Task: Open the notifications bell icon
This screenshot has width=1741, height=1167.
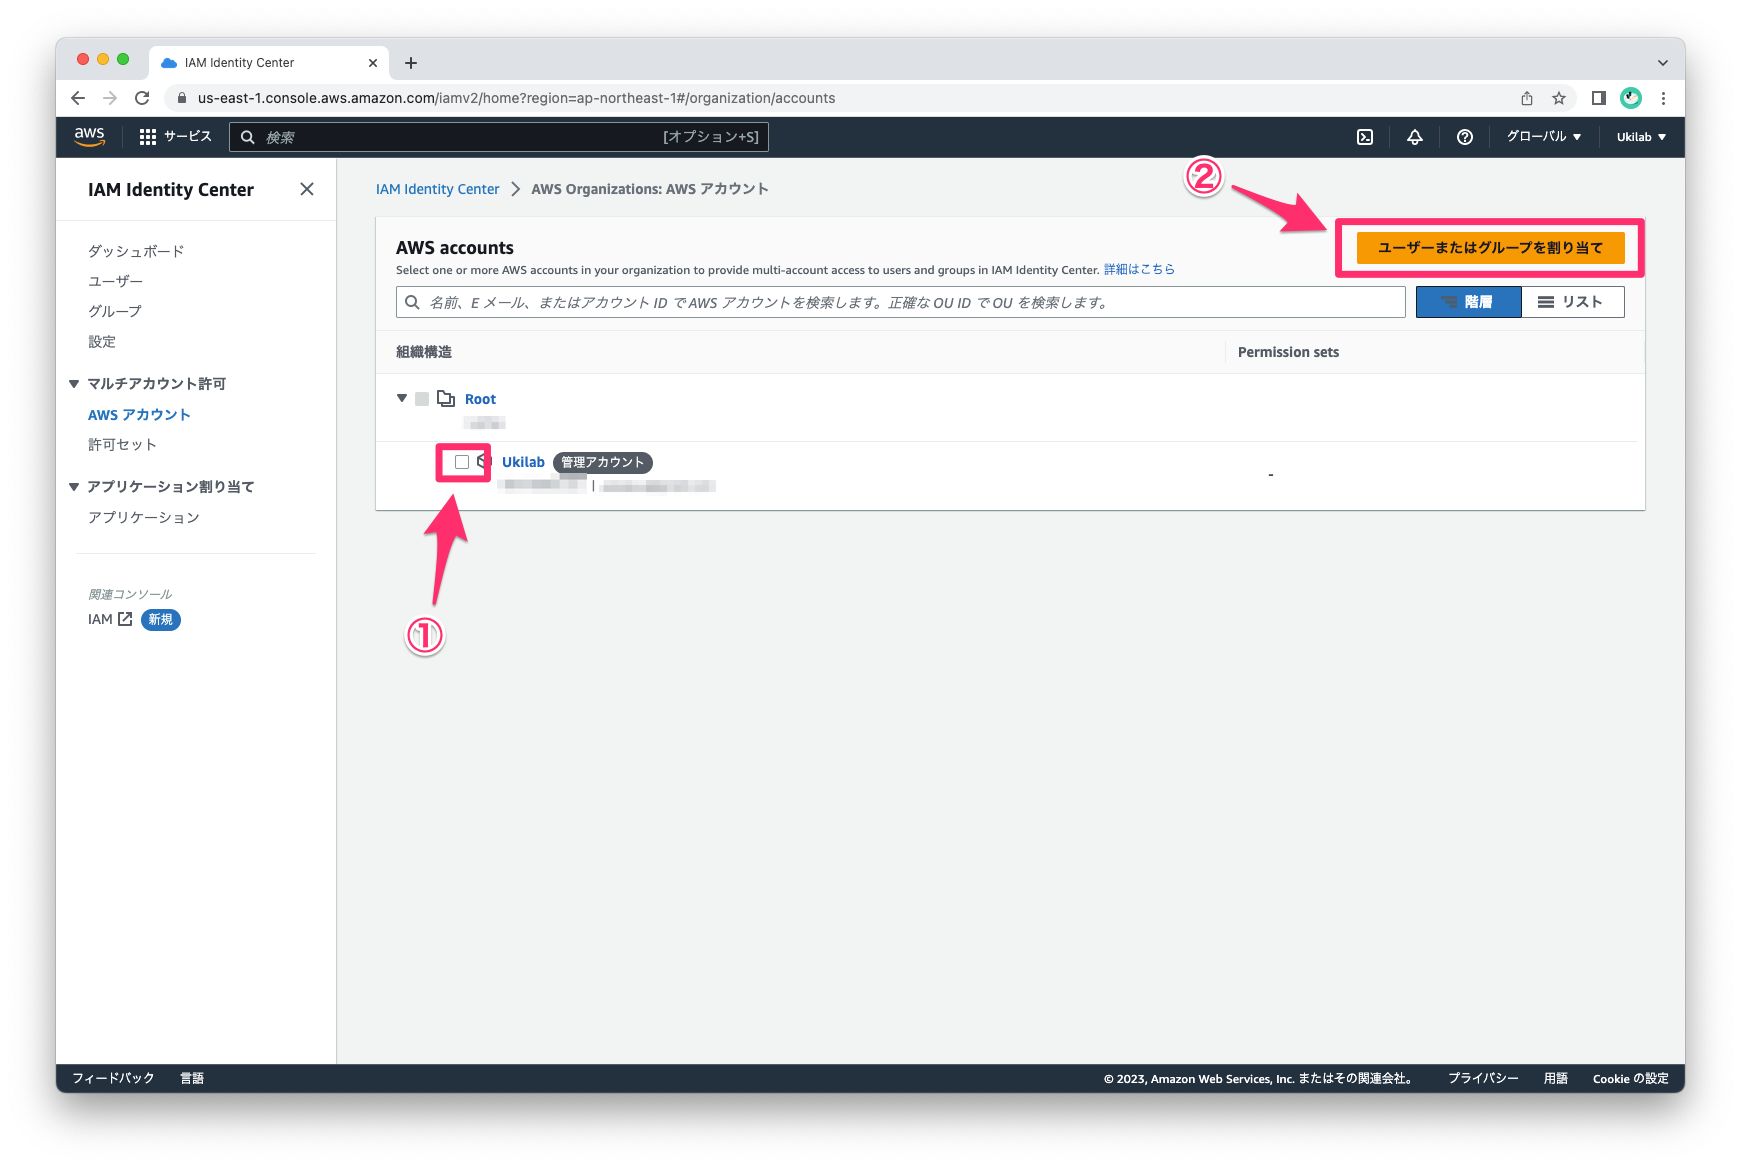Action: pyautogui.click(x=1415, y=137)
